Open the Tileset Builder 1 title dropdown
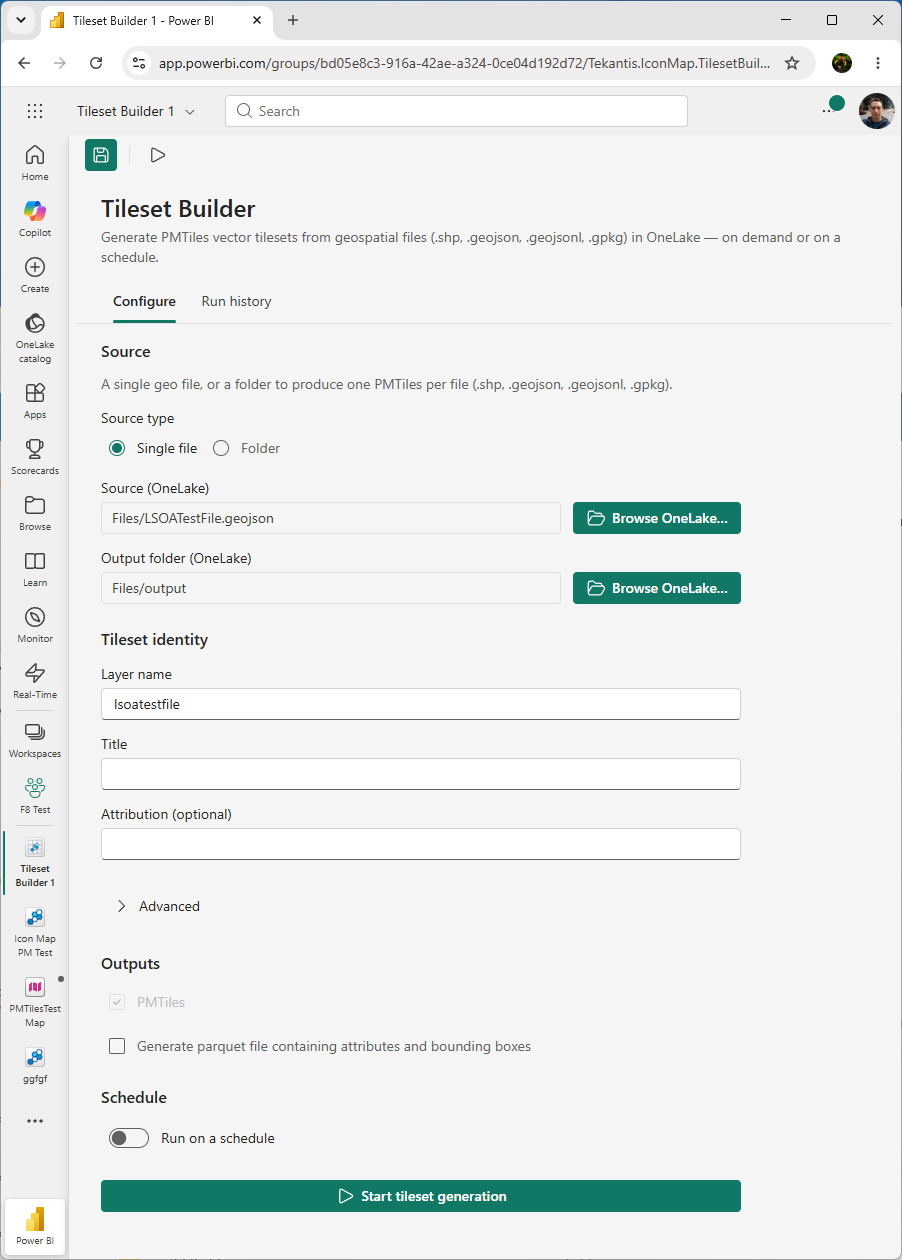902x1260 pixels. click(x=136, y=111)
